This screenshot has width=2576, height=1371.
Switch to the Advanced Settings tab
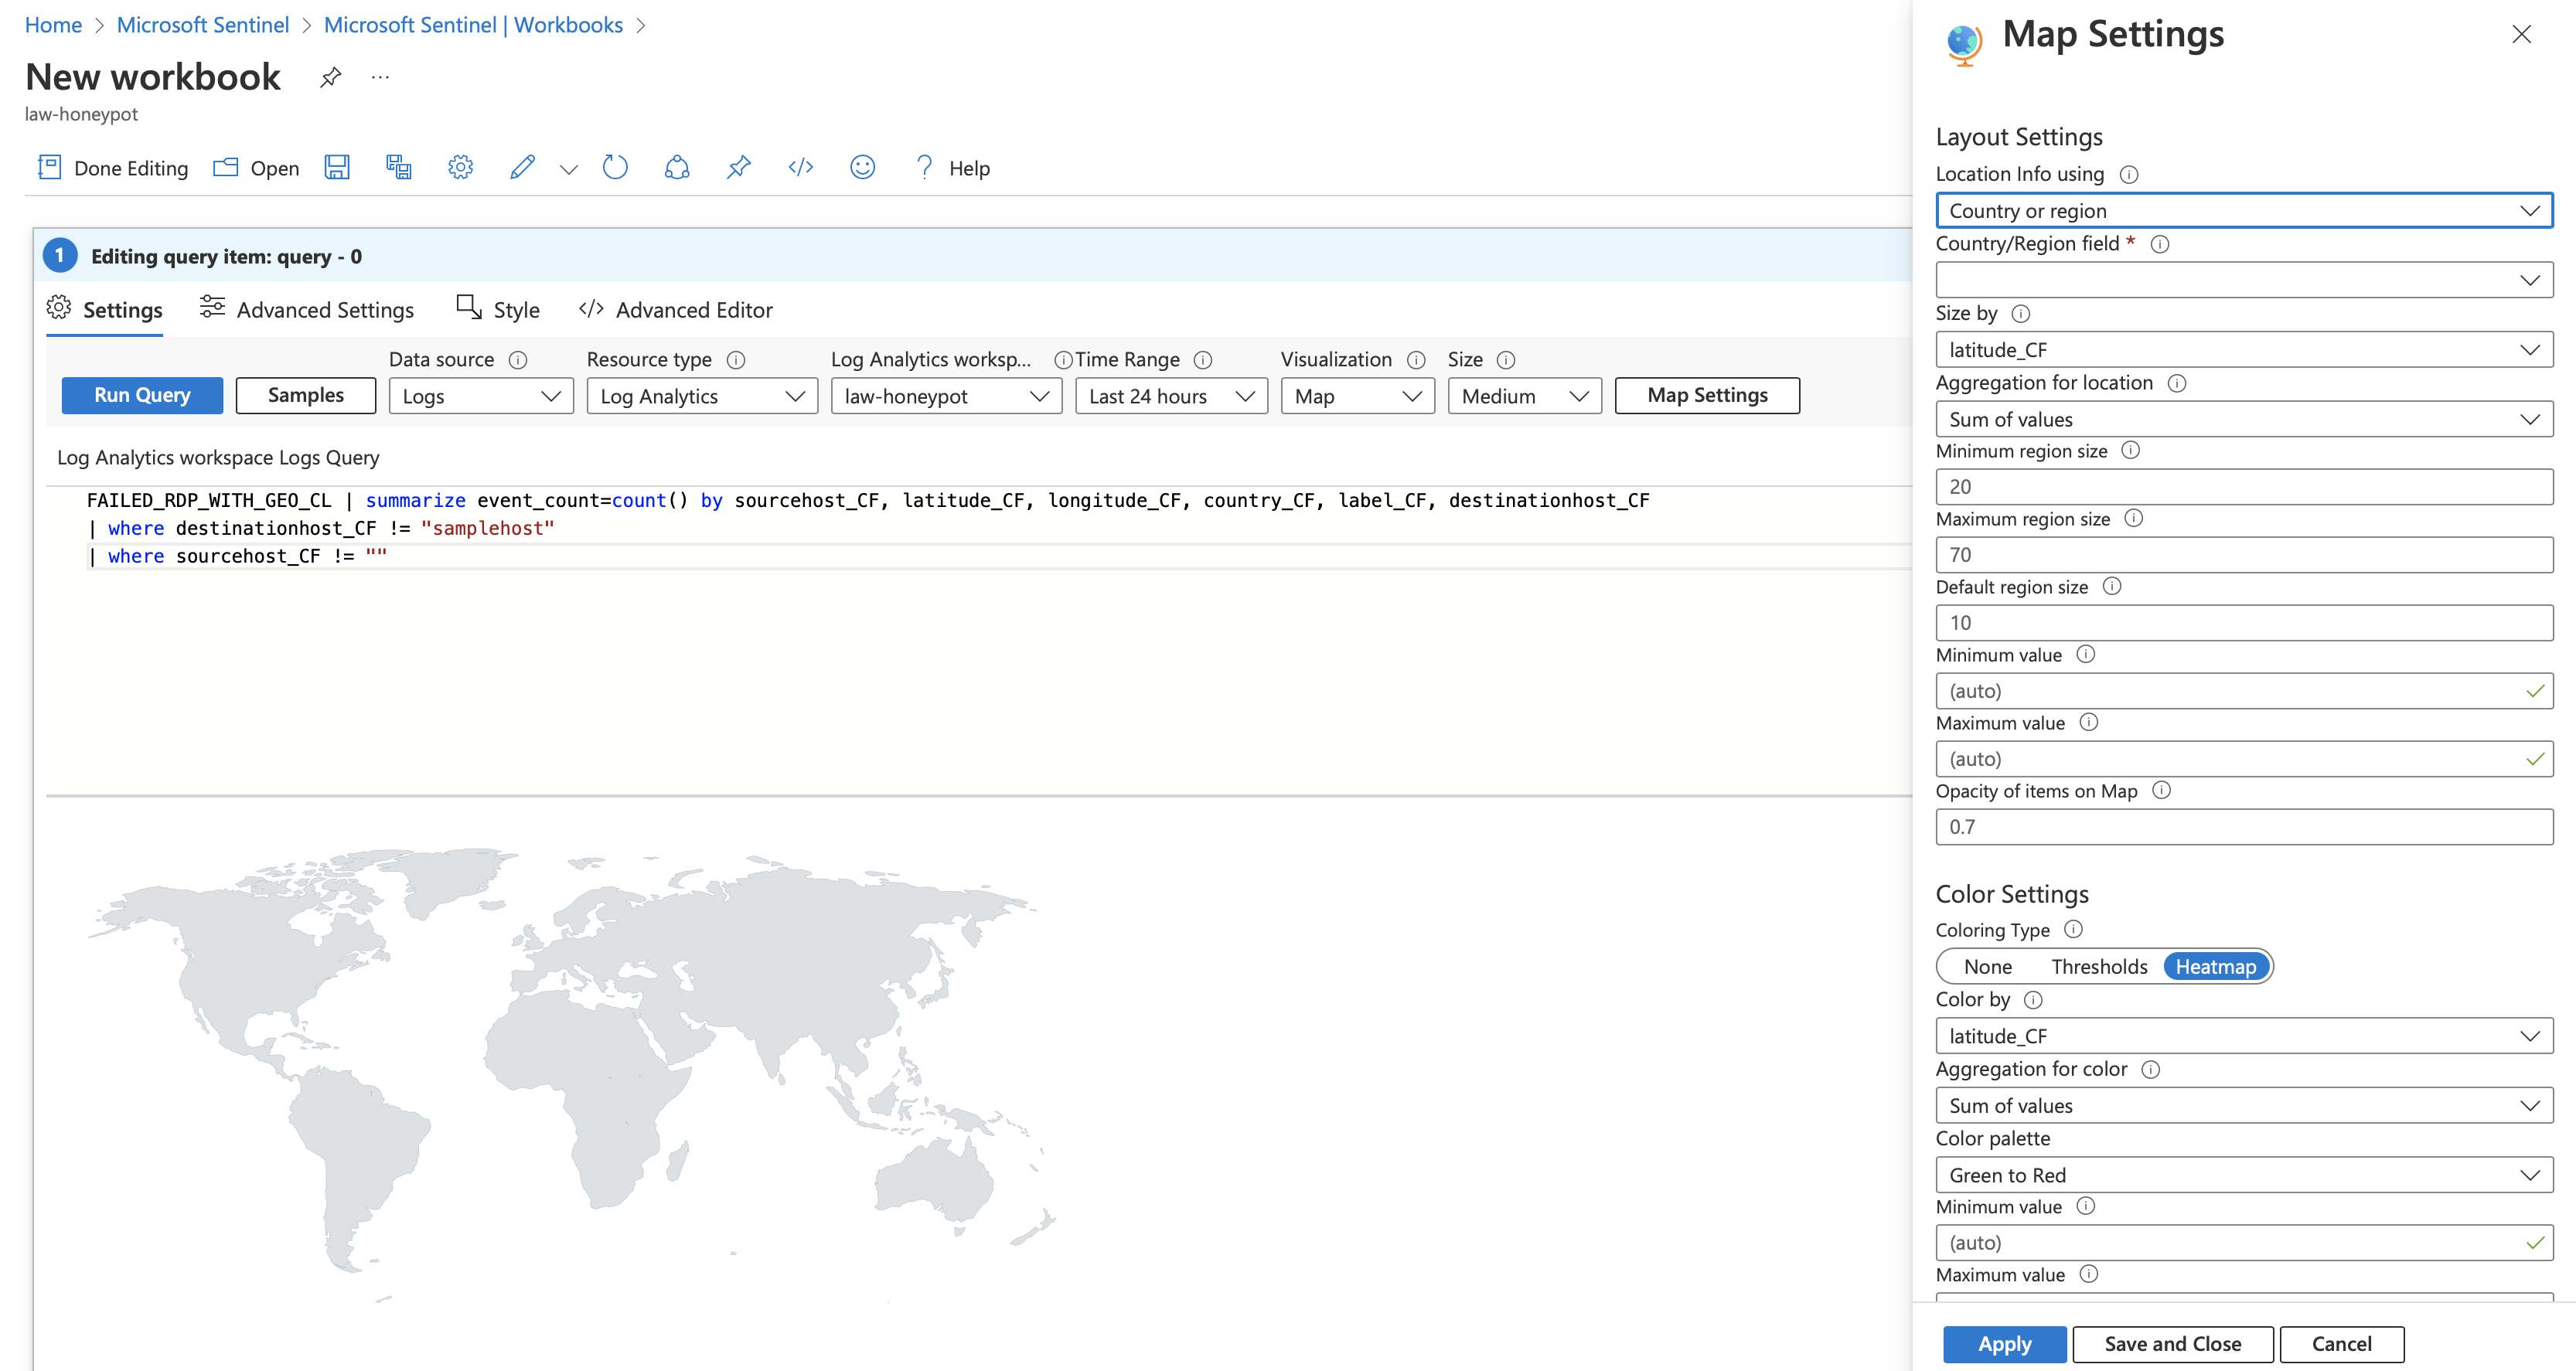307,310
